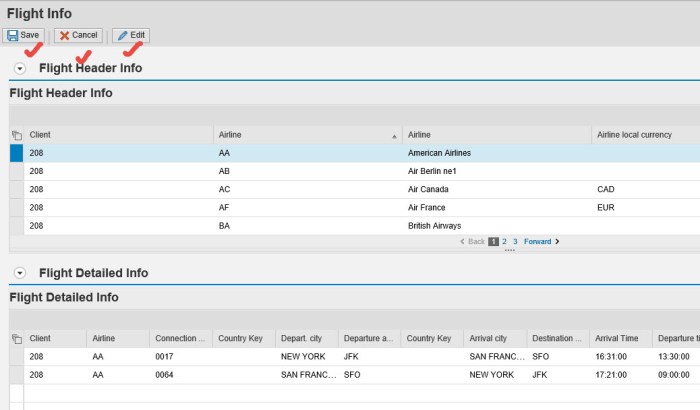Go to page 3 of header table
700x410 pixels.
coord(514,241)
